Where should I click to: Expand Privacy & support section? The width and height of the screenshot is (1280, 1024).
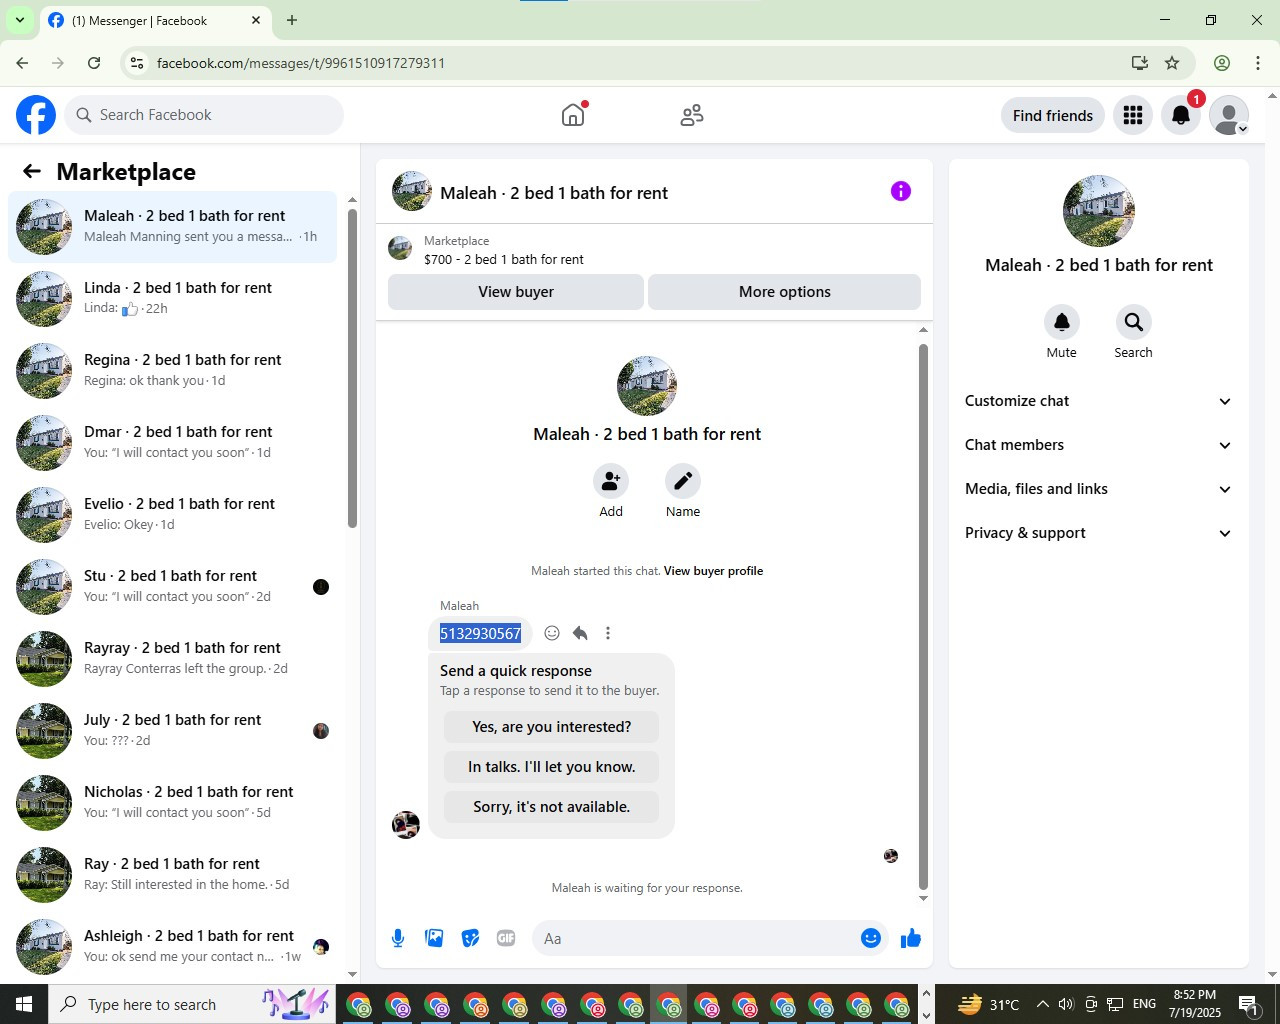tap(1098, 533)
